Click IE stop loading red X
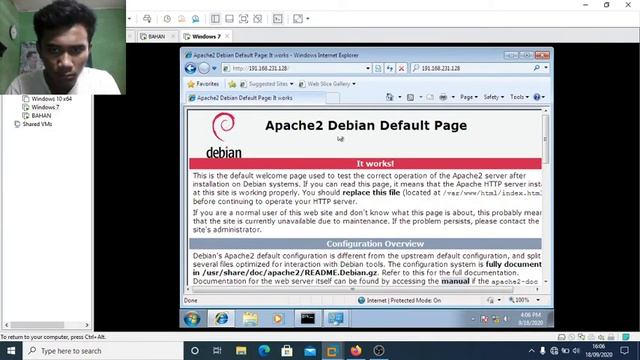640x360 pixels. 401,68
